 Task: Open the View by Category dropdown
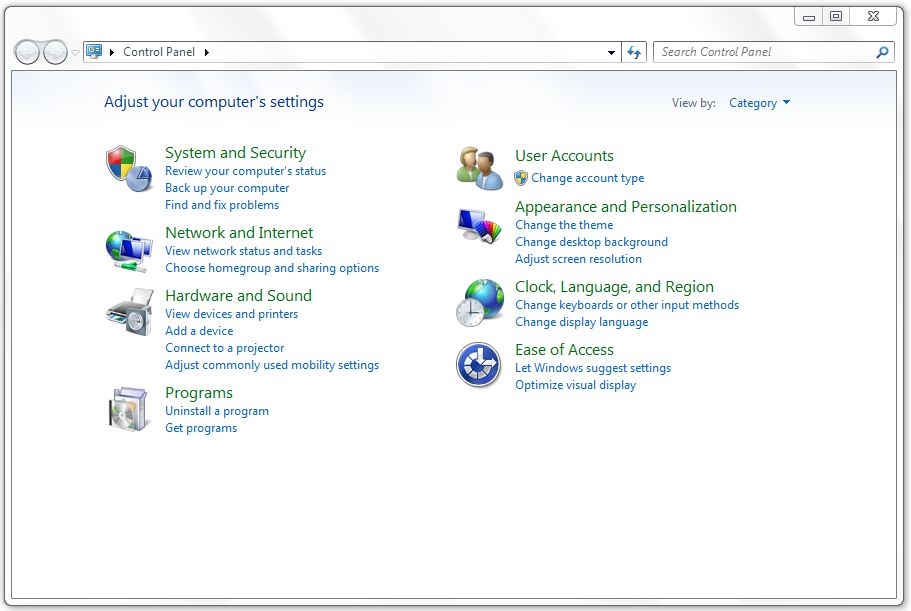click(x=759, y=103)
